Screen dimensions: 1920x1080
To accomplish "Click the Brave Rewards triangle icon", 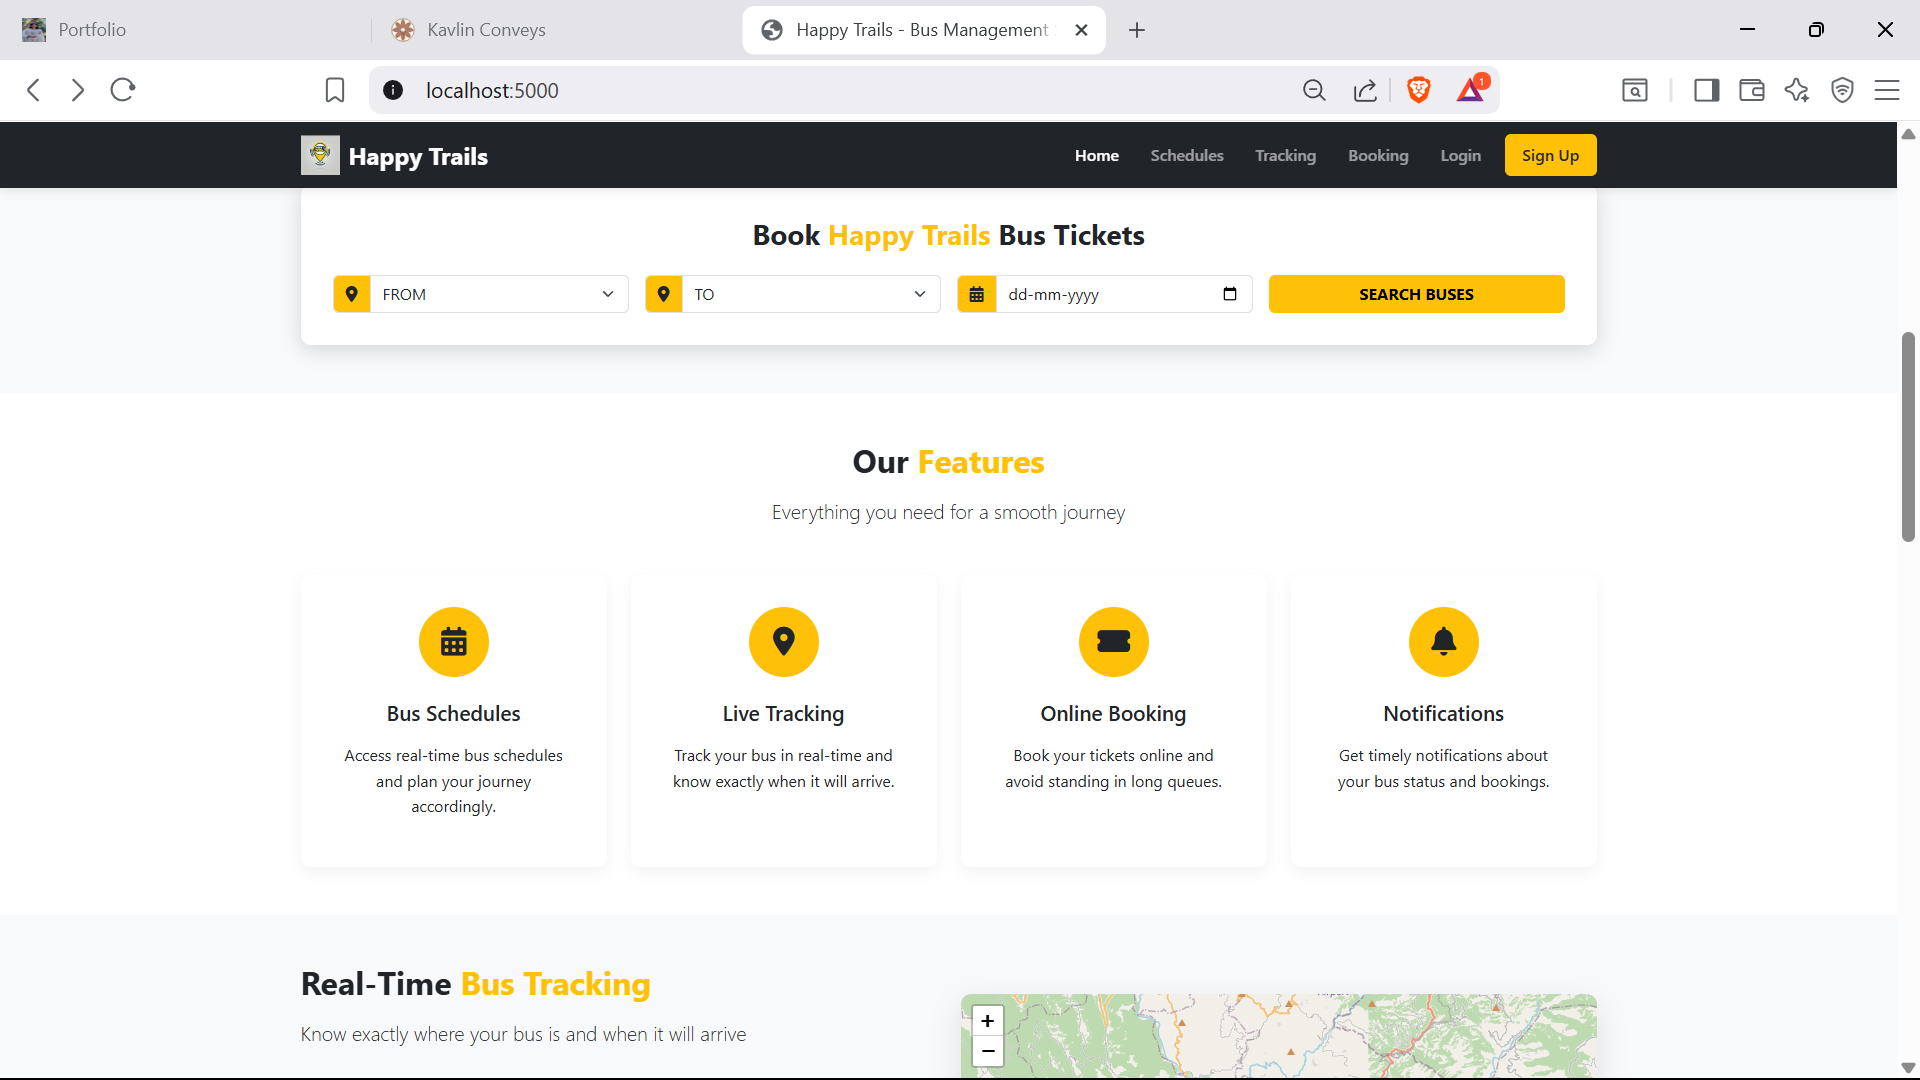I will (1471, 91).
